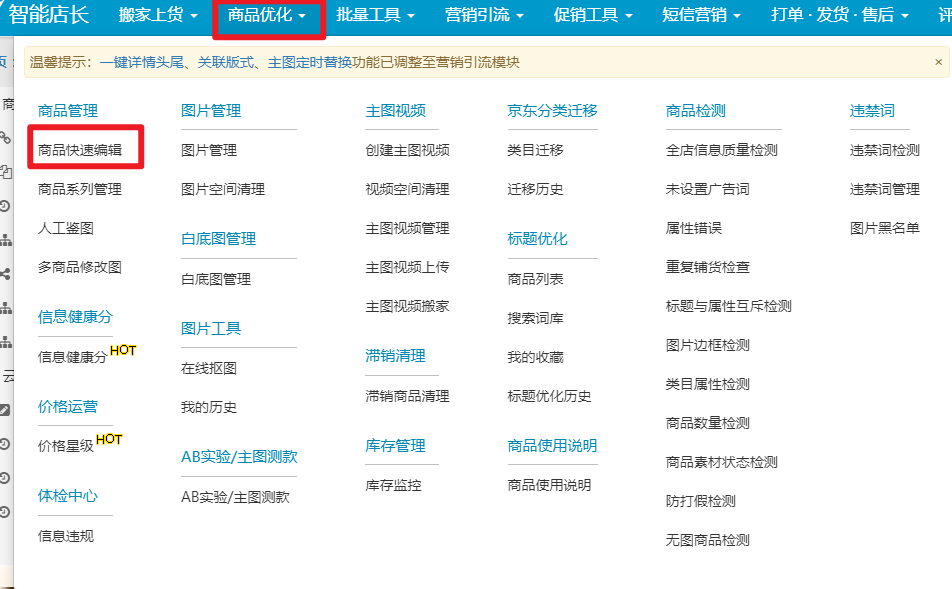The width and height of the screenshot is (952, 589).
Task: Click the 智能店长 brand logo
Action: click(48, 15)
